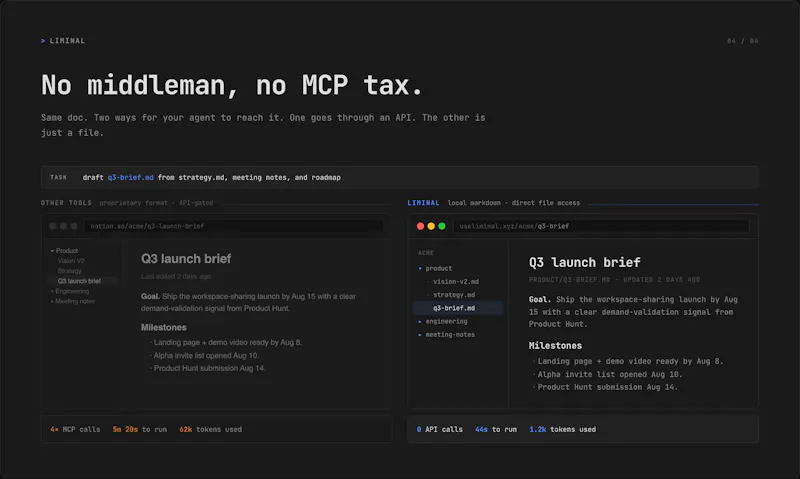Select q3-brief.md in Liminal file tree

click(x=458, y=308)
